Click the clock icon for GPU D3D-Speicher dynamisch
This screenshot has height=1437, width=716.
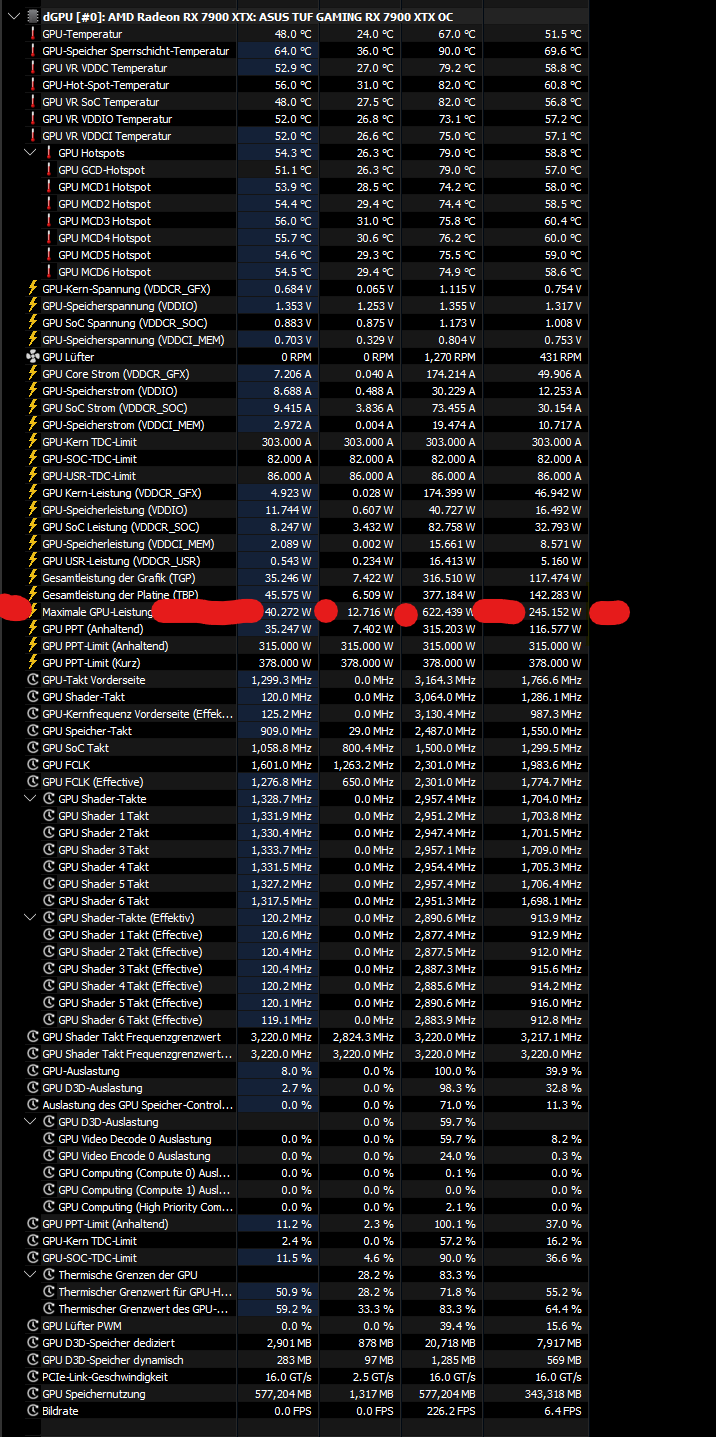click(x=33, y=1360)
